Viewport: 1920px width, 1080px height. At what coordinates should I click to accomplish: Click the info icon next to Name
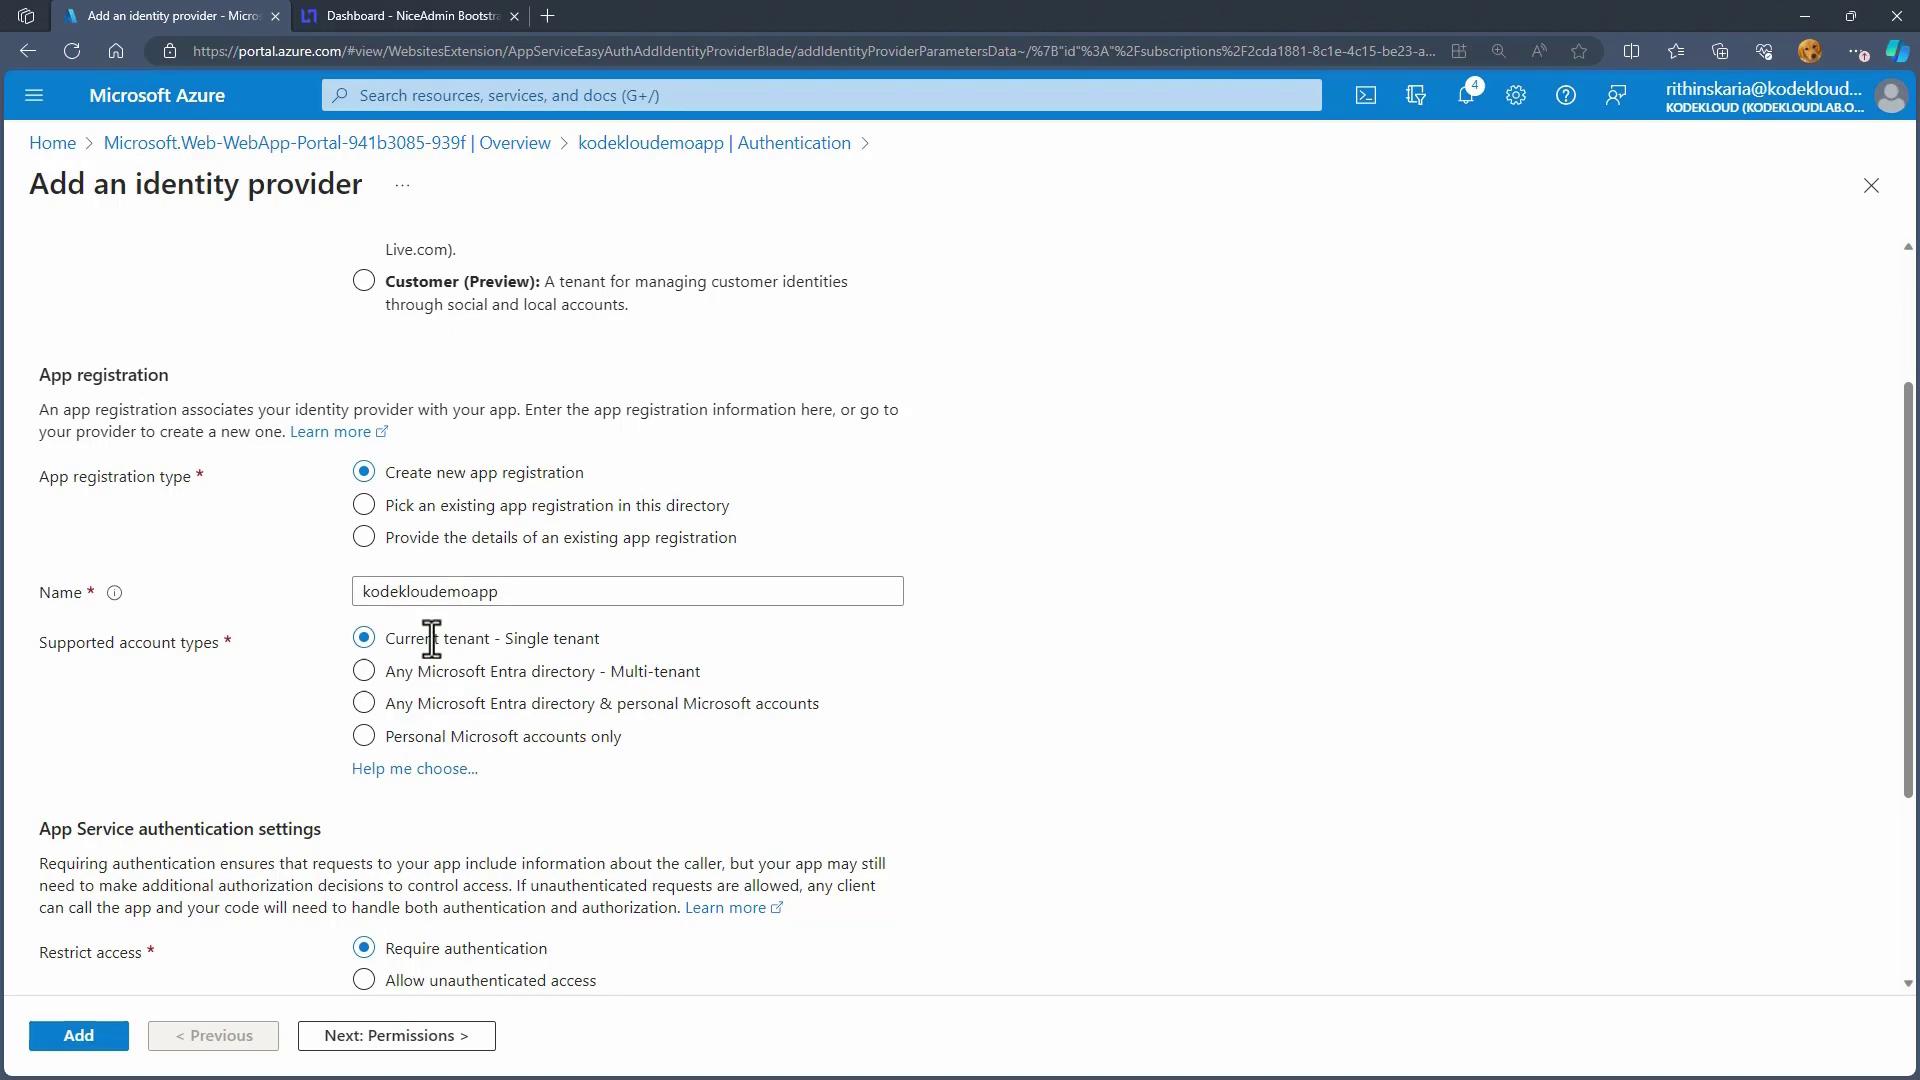click(115, 593)
